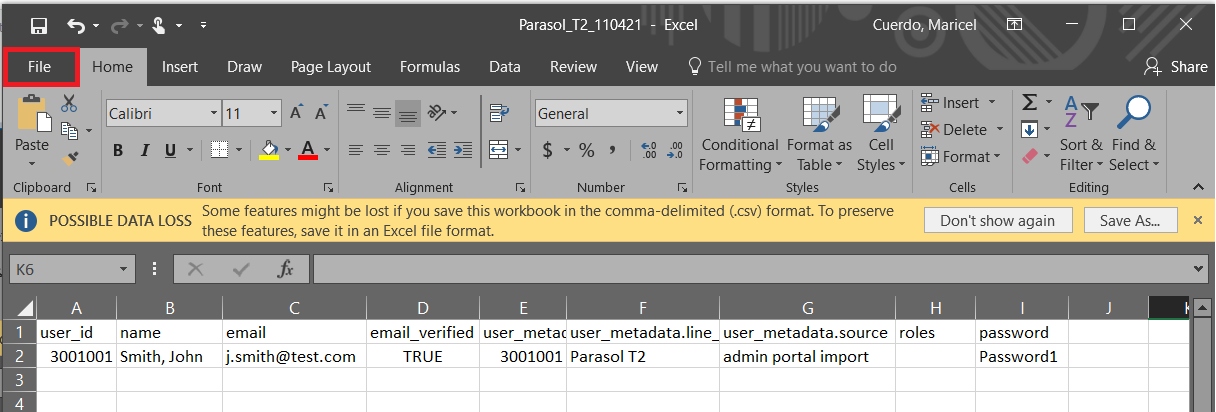Image resolution: width=1216 pixels, height=412 pixels.
Task: Toggle Italic formatting
Action: (144, 151)
